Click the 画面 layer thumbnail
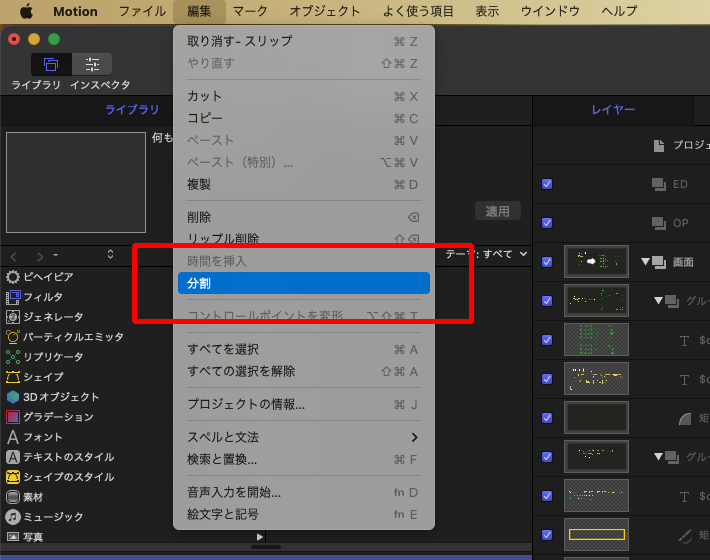This screenshot has width=710, height=560. click(596, 262)
